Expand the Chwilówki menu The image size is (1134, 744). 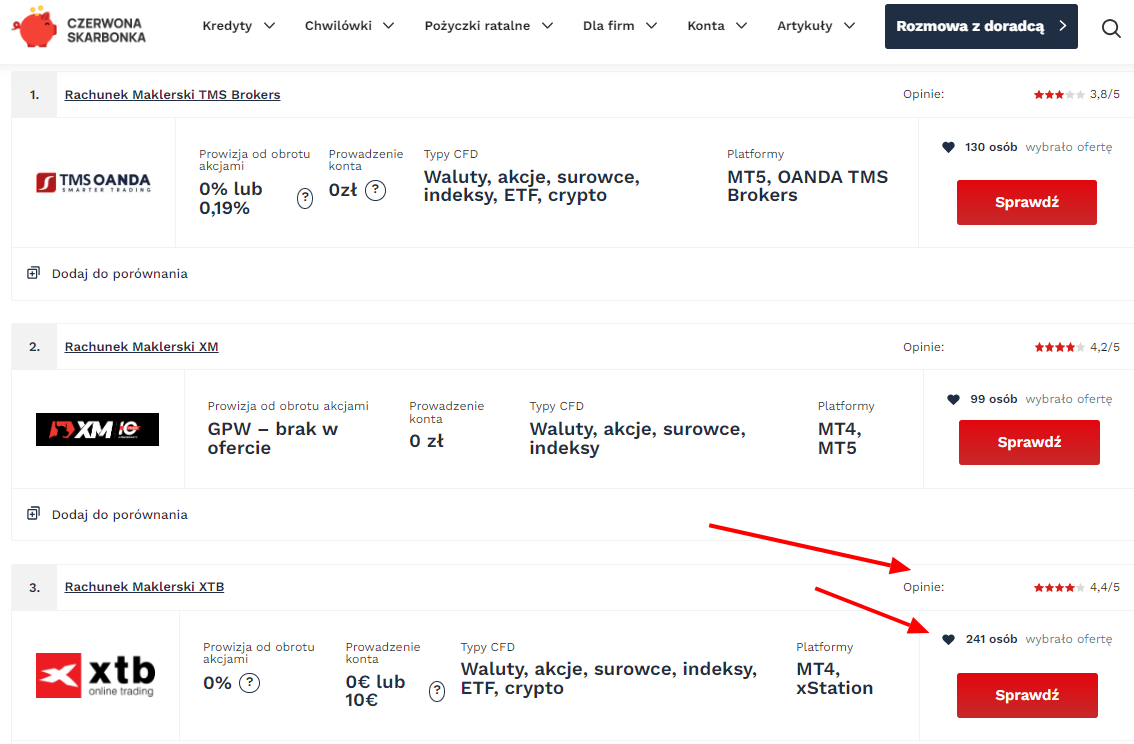pyautogui.click(x=349, y=26)
